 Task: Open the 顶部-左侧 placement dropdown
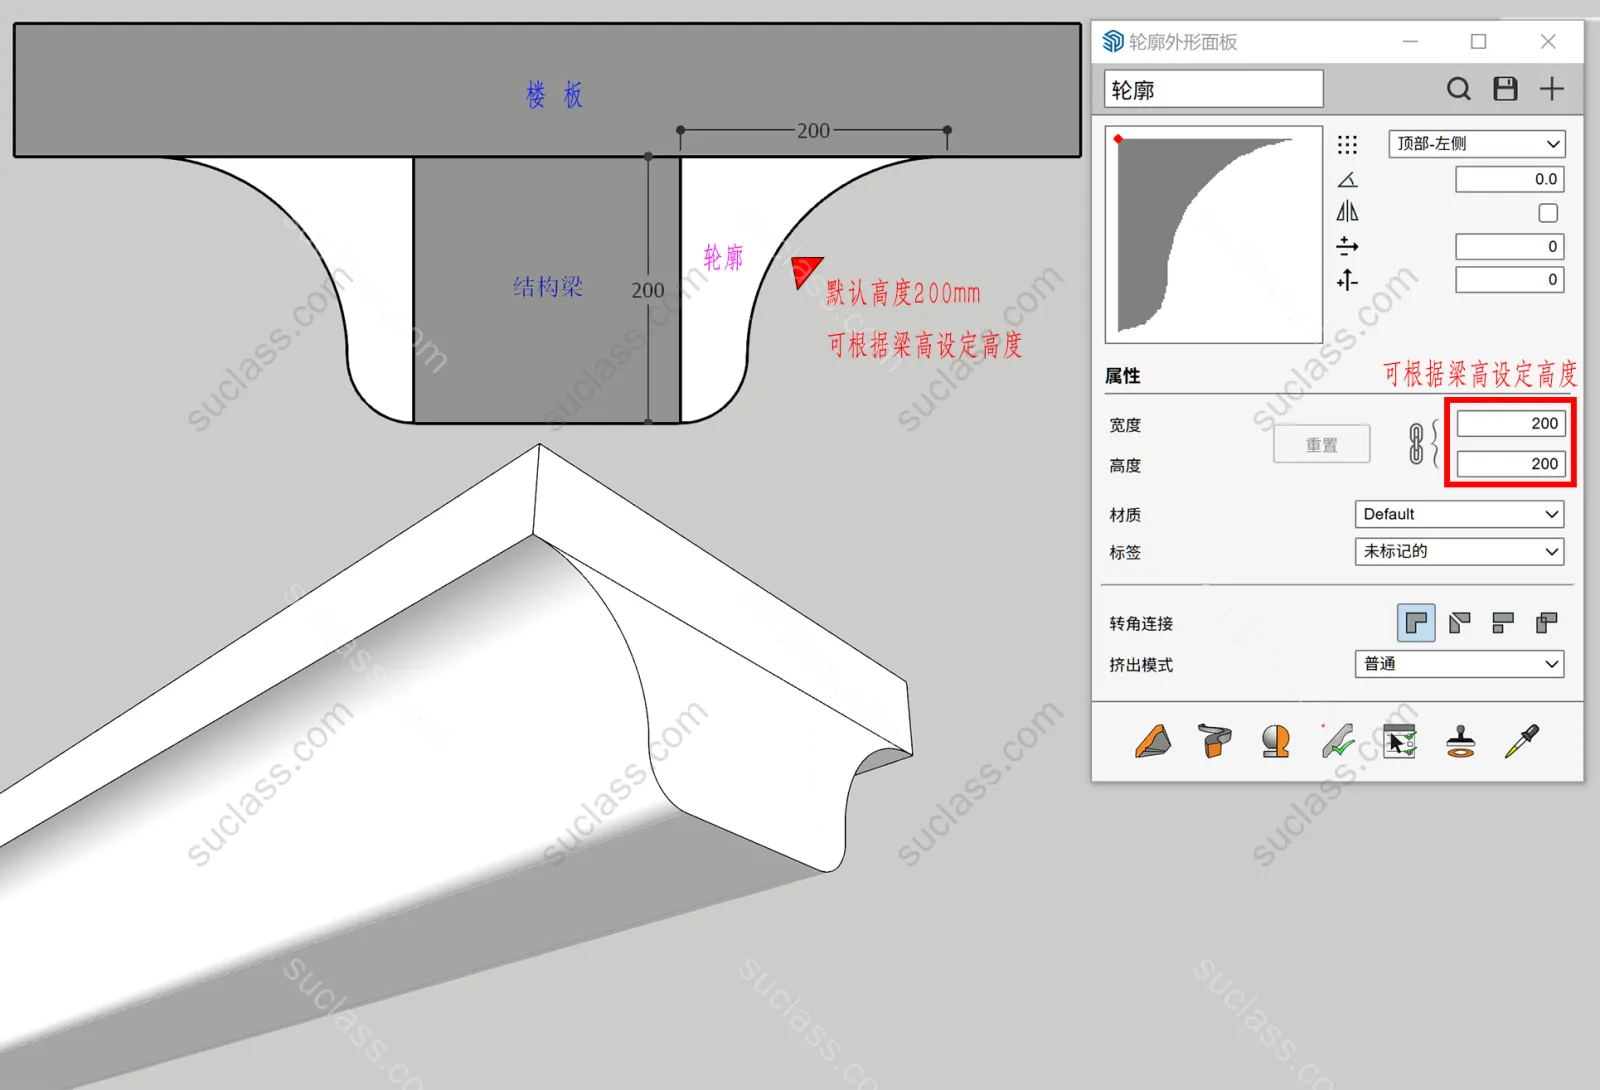[1476, 144]
